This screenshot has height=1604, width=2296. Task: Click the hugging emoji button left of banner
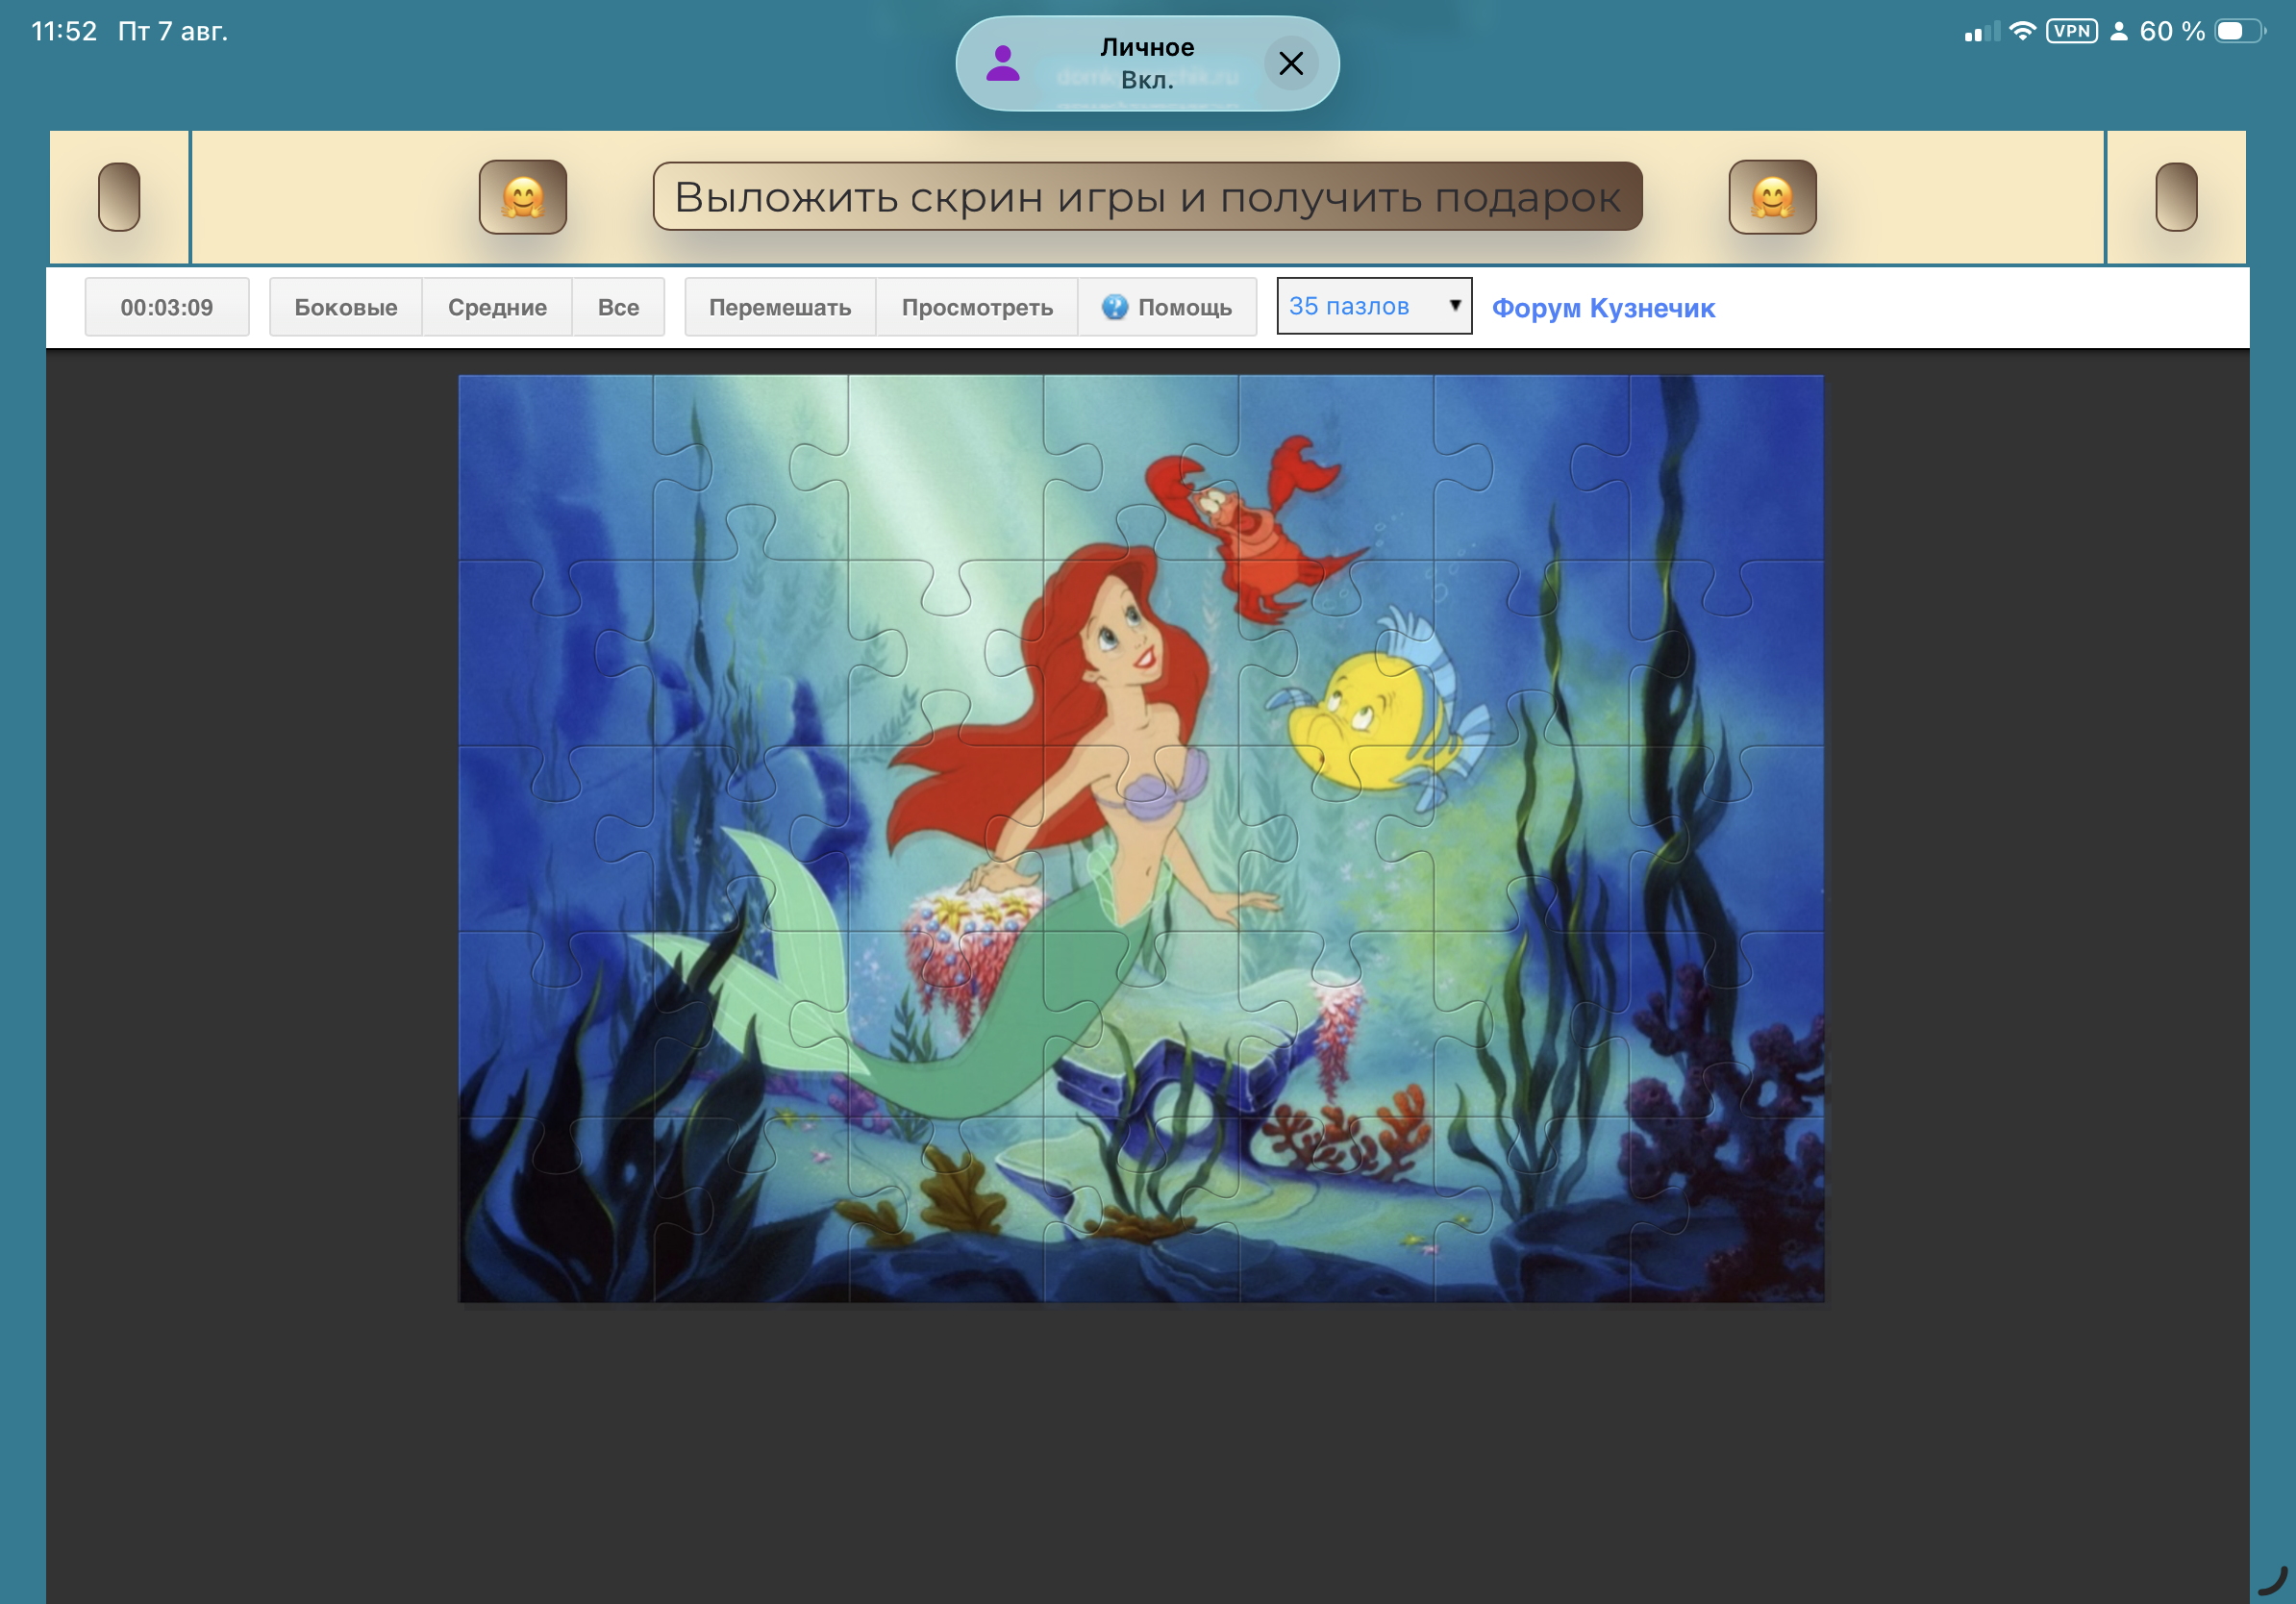click(x=522, y=197)
